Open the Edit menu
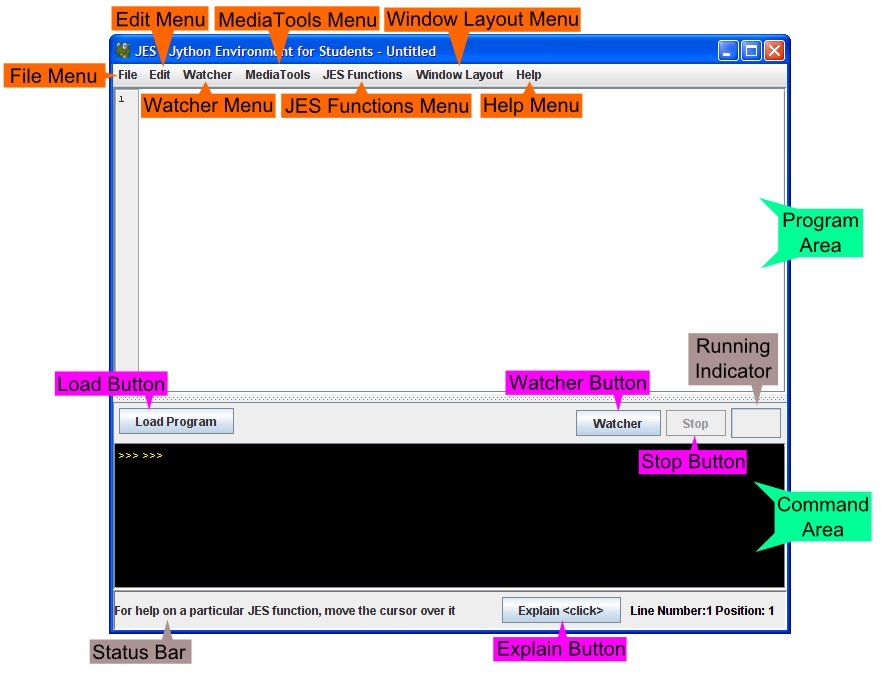Screen dimensions: 881x678 tap(160, 75)
